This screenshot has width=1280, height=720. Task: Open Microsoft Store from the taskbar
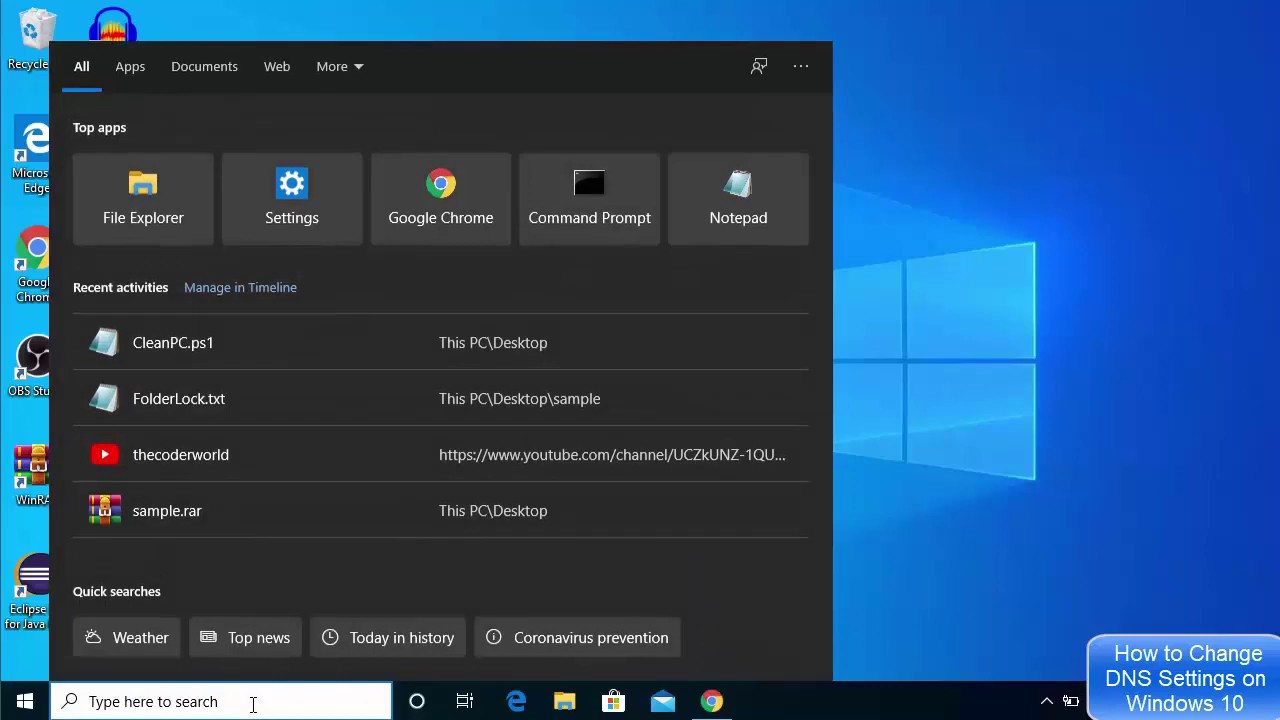[x=614, y=701]
